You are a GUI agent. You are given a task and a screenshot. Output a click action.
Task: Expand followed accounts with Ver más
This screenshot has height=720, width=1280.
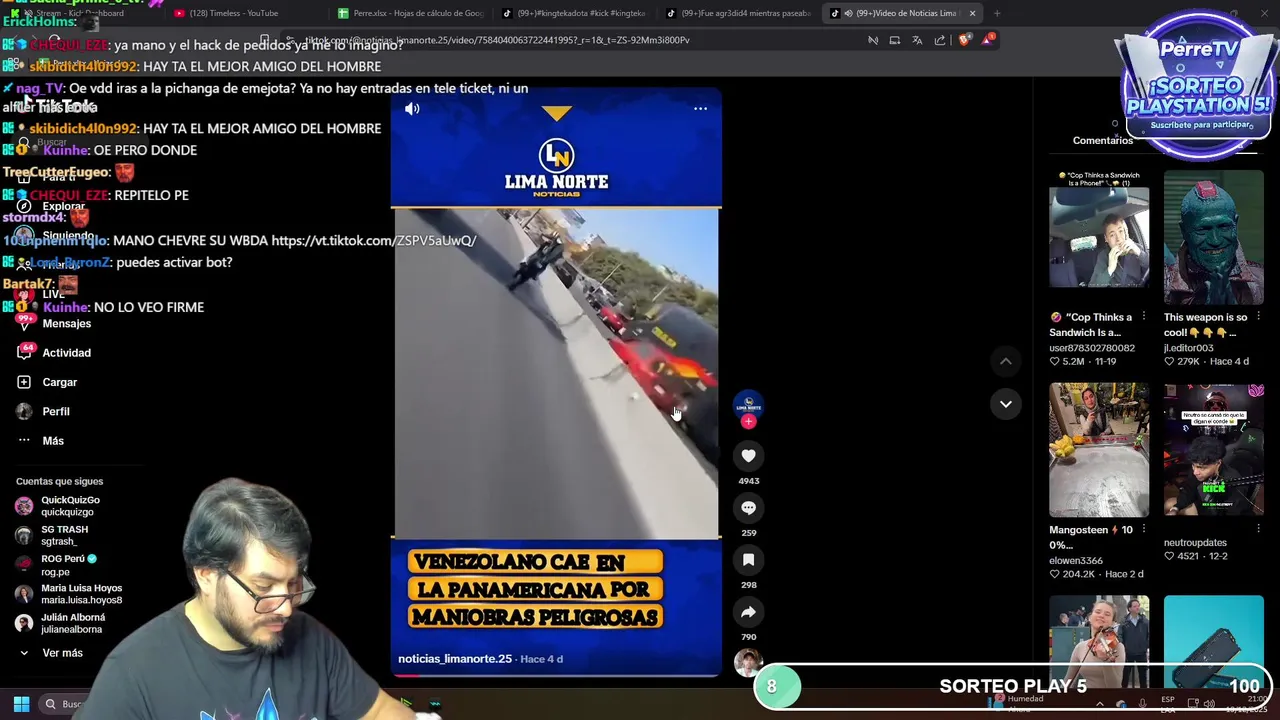pyautogui.click(x=62, y=653)
